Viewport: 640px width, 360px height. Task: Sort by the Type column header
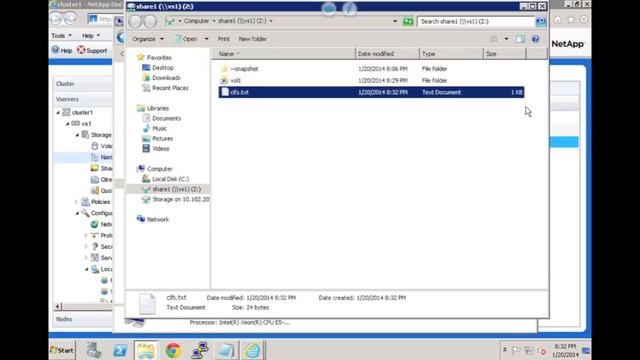tap(451, 53)
